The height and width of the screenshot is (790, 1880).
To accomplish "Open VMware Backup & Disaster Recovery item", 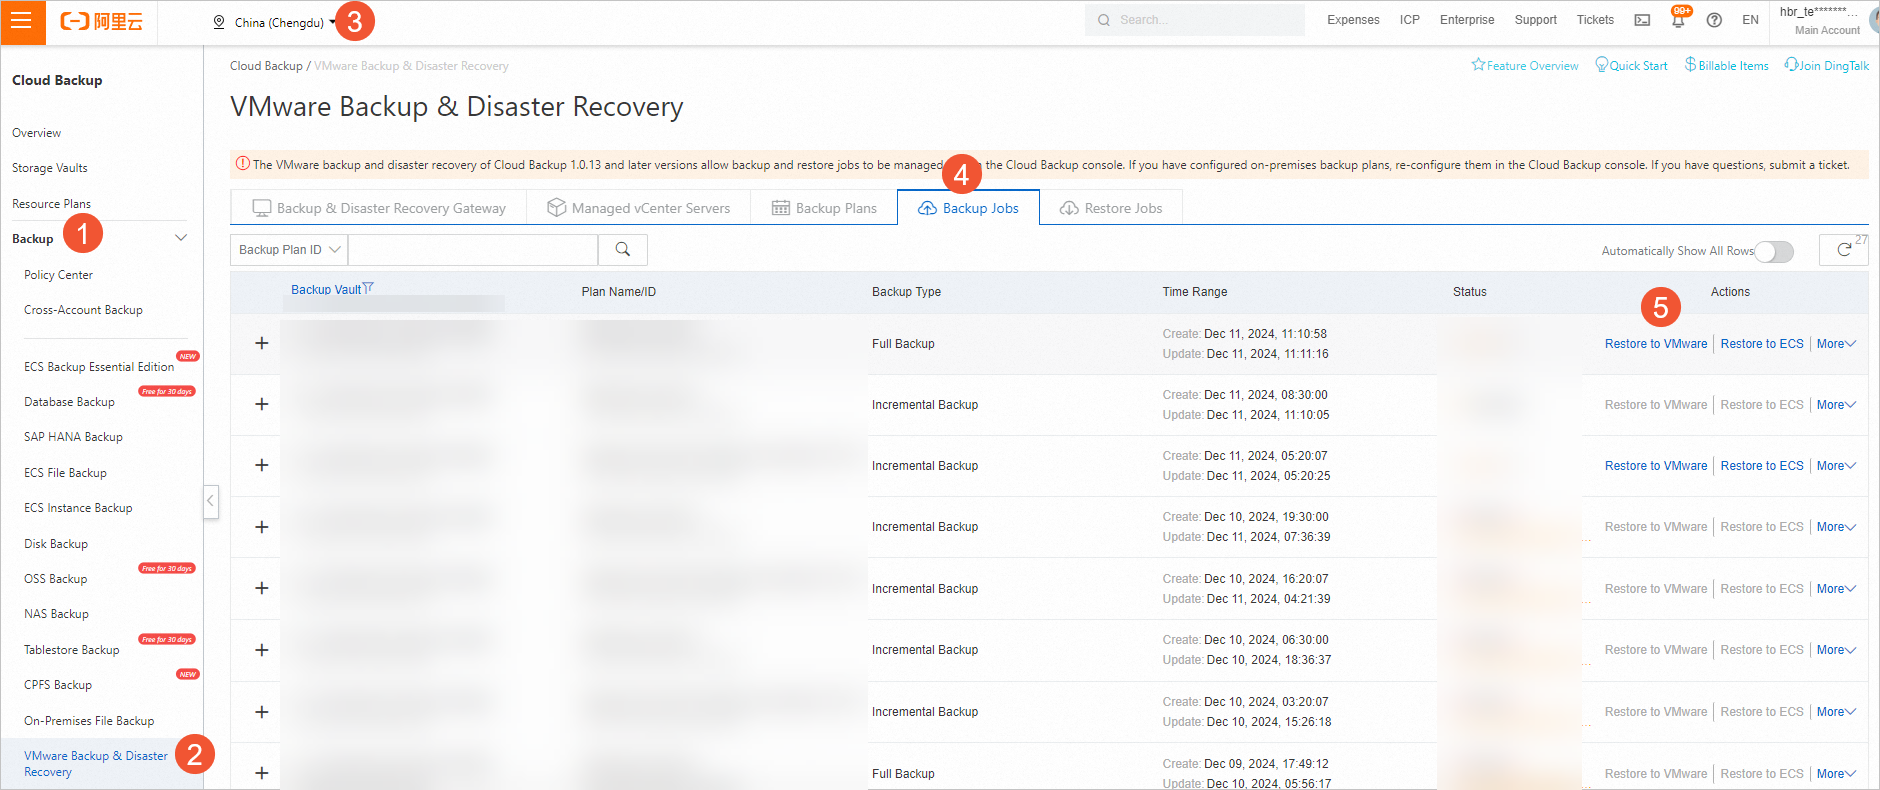I will (x=96, y=764).
